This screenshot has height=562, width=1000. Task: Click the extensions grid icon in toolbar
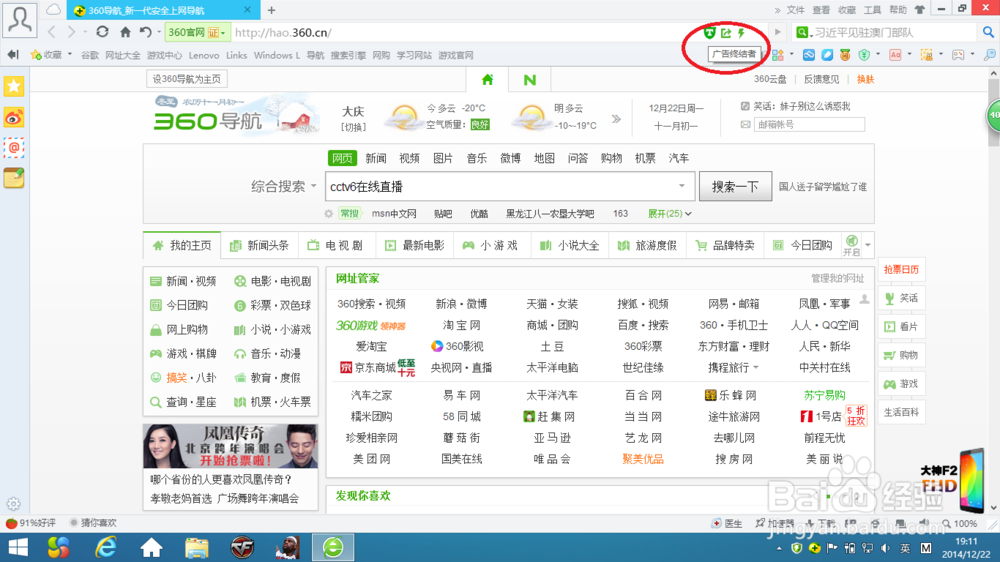click(x=777, y=55)
